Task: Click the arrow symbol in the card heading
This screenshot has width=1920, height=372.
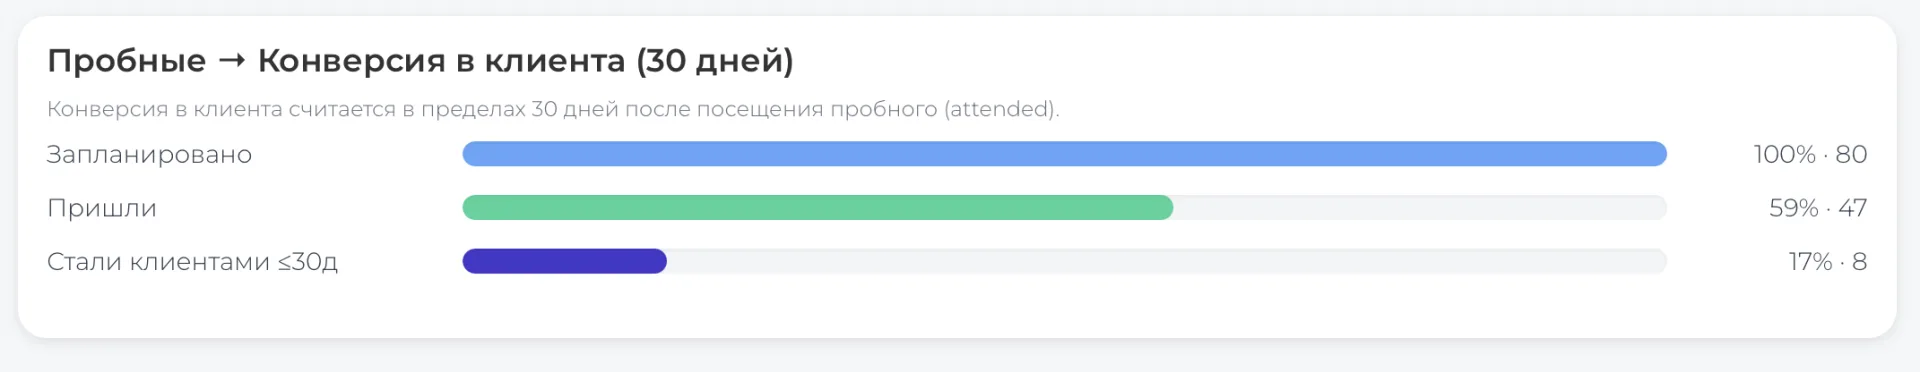Action: click(x=232, y=61)
